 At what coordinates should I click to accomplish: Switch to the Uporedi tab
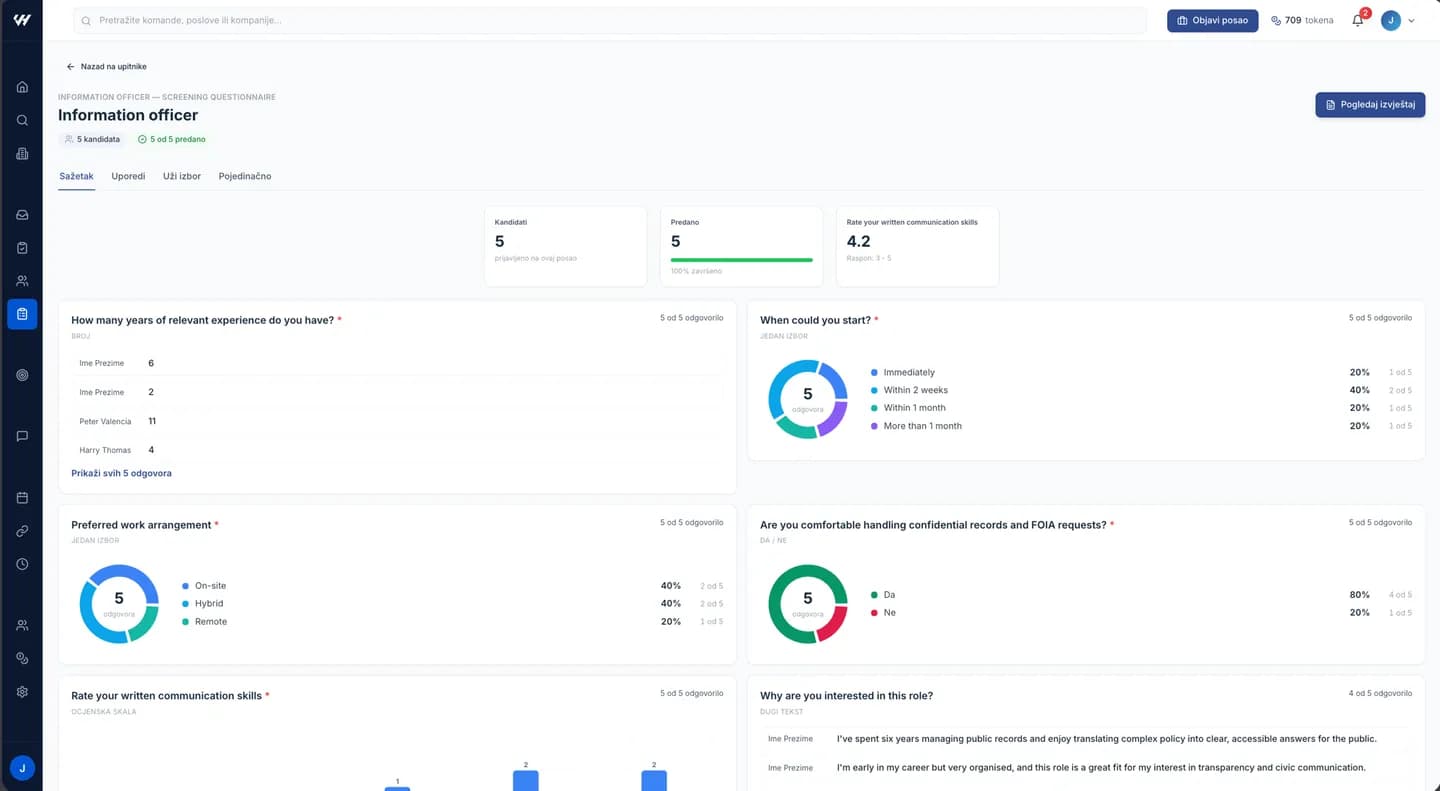click(128, 176)
